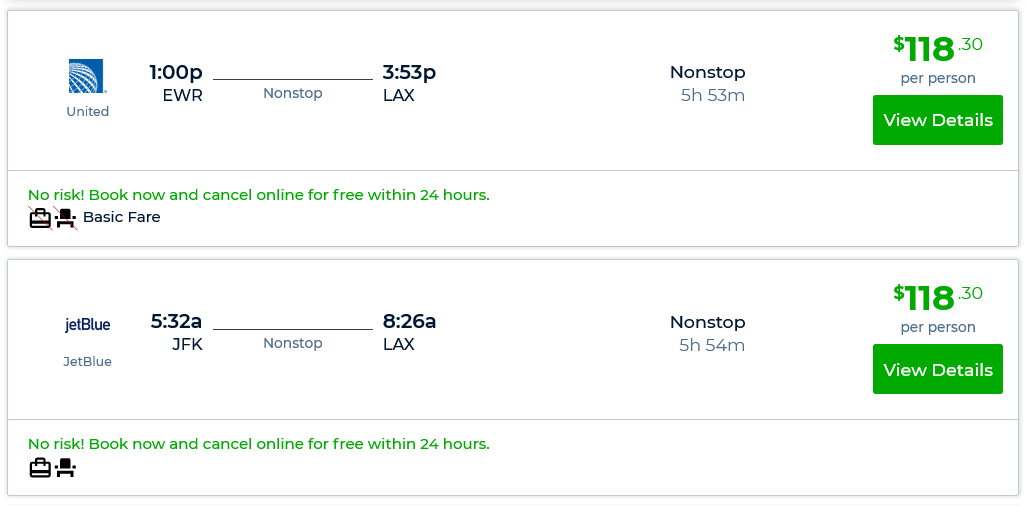This screenshot has height=506, width=1027.
Task: Select the 5:32a departure time
Action: [176, 321]
